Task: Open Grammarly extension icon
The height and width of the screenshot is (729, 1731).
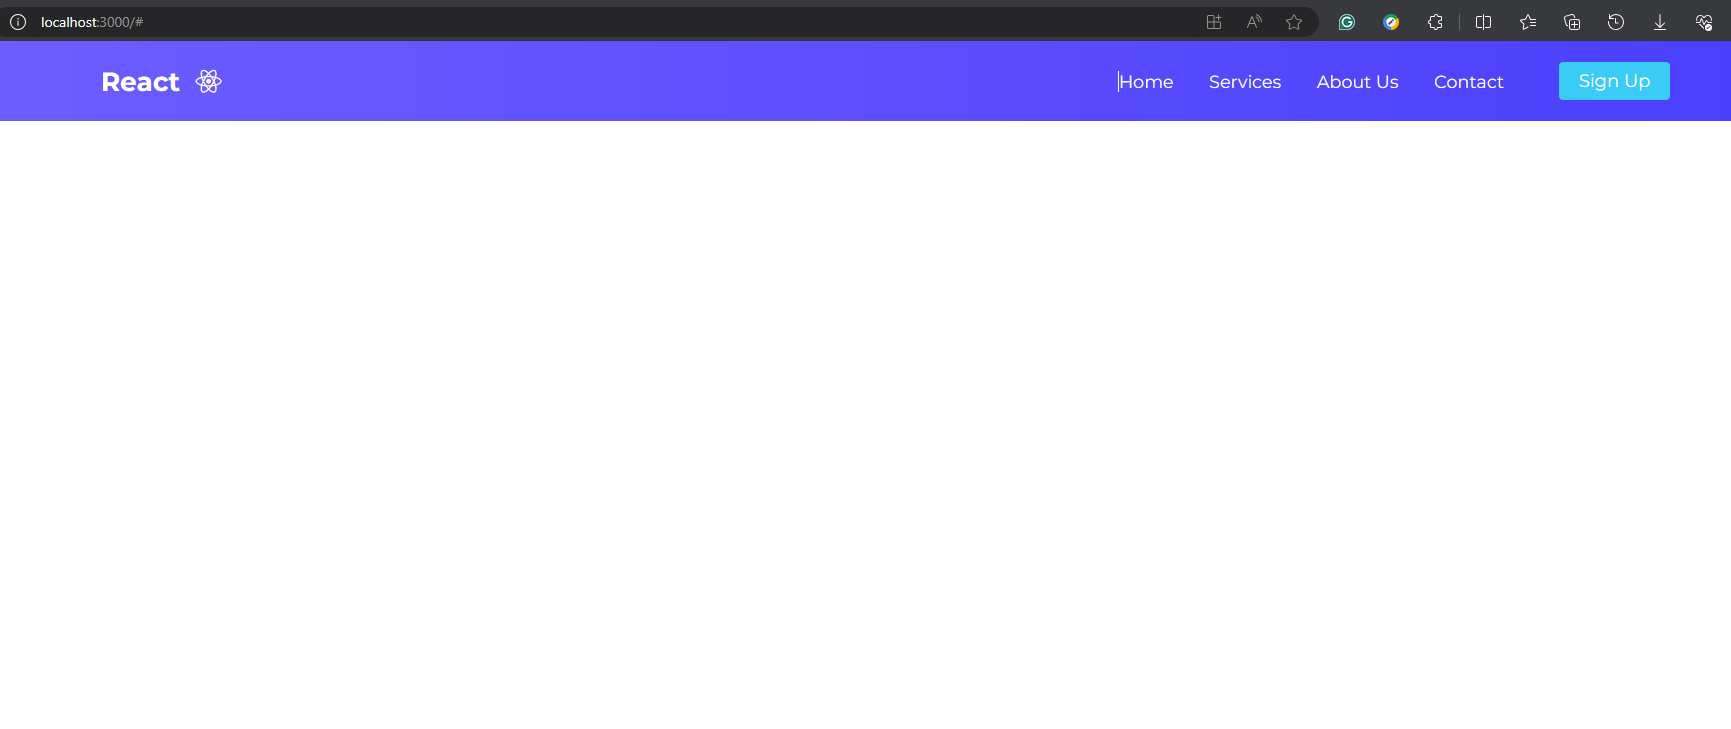Action: pos(1347,22)
